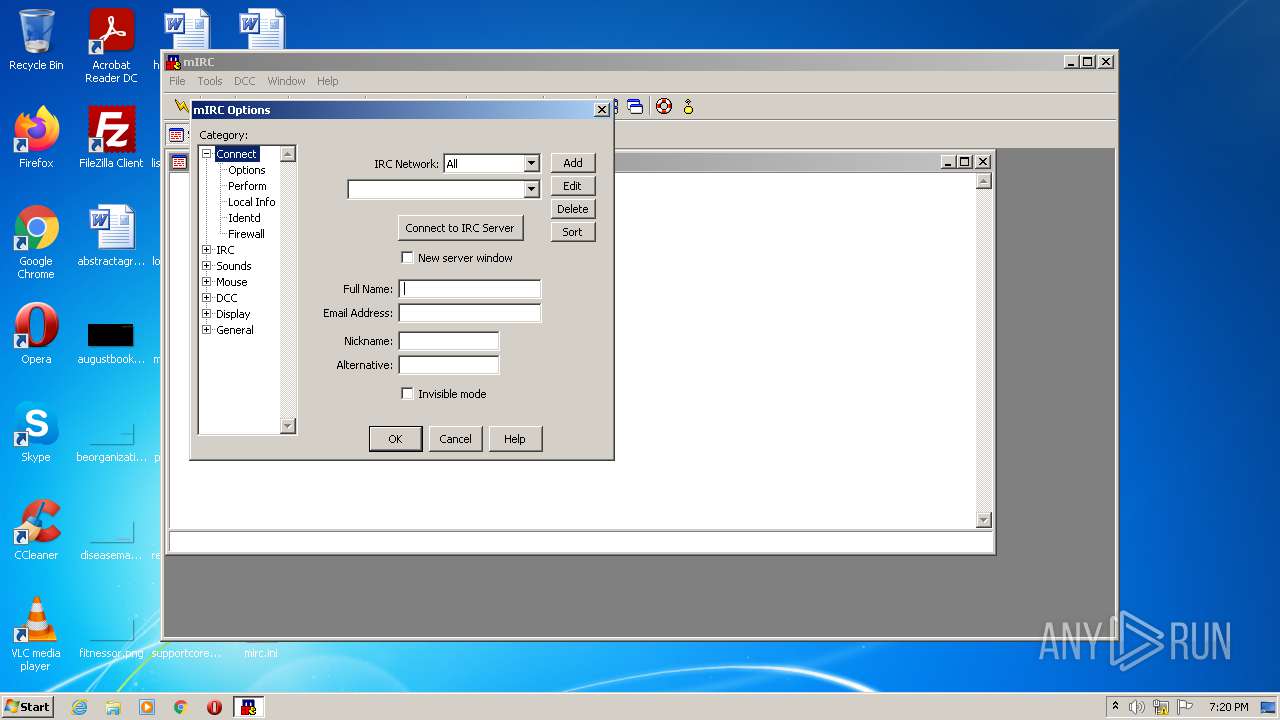Enable the Invisible mode checkbox
The width and height of the screenshot is (1280, 720).
tap(407, 394)
